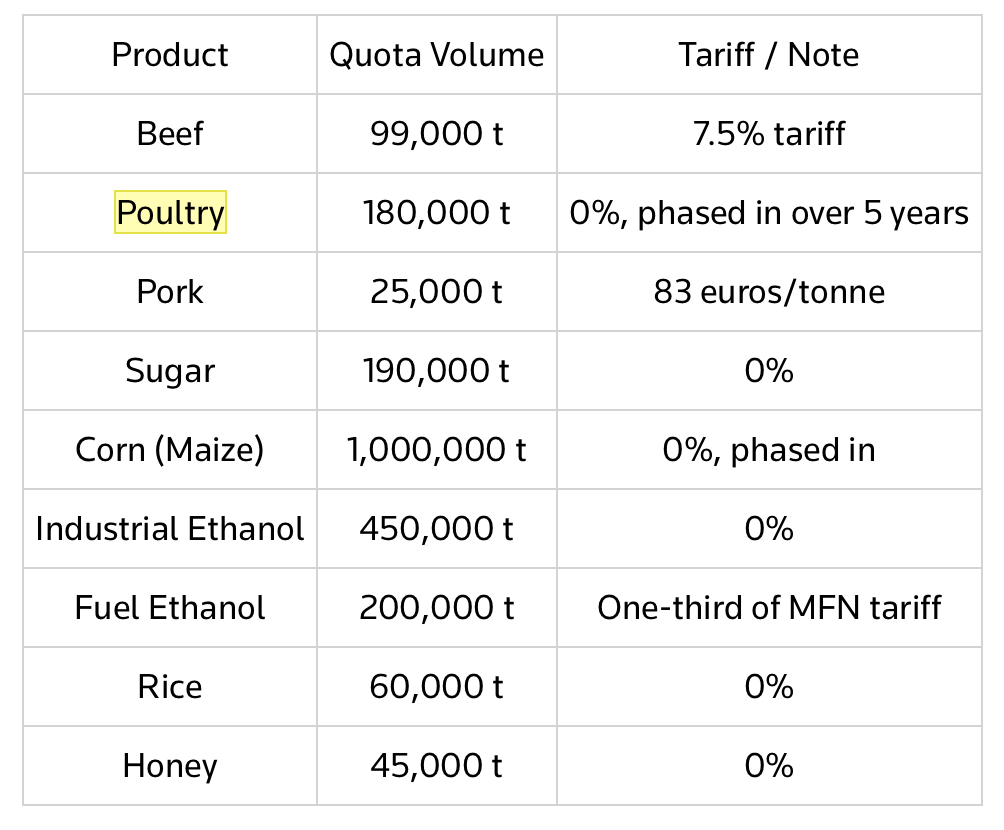Viewport: 1004px width, 830px height.
Task: Click the 7.5% tariff cell
Action: tap(769, 134)
